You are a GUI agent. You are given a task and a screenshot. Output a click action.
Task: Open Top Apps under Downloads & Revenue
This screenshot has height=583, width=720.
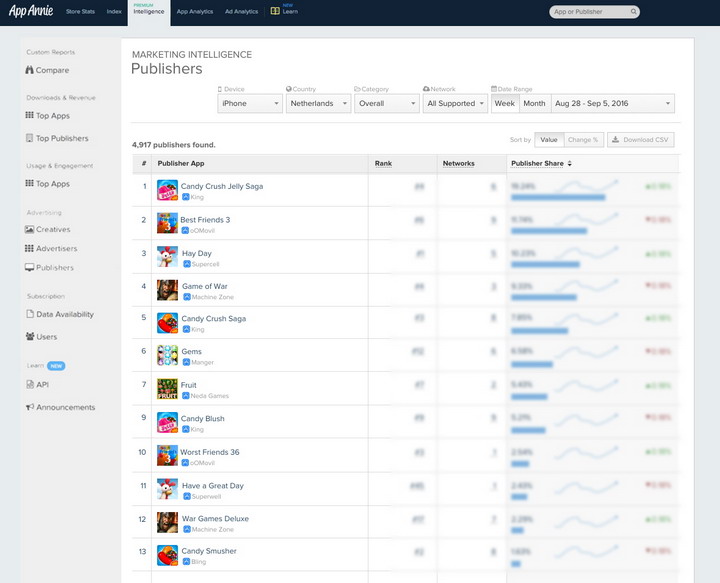click(x=52, y=116)
